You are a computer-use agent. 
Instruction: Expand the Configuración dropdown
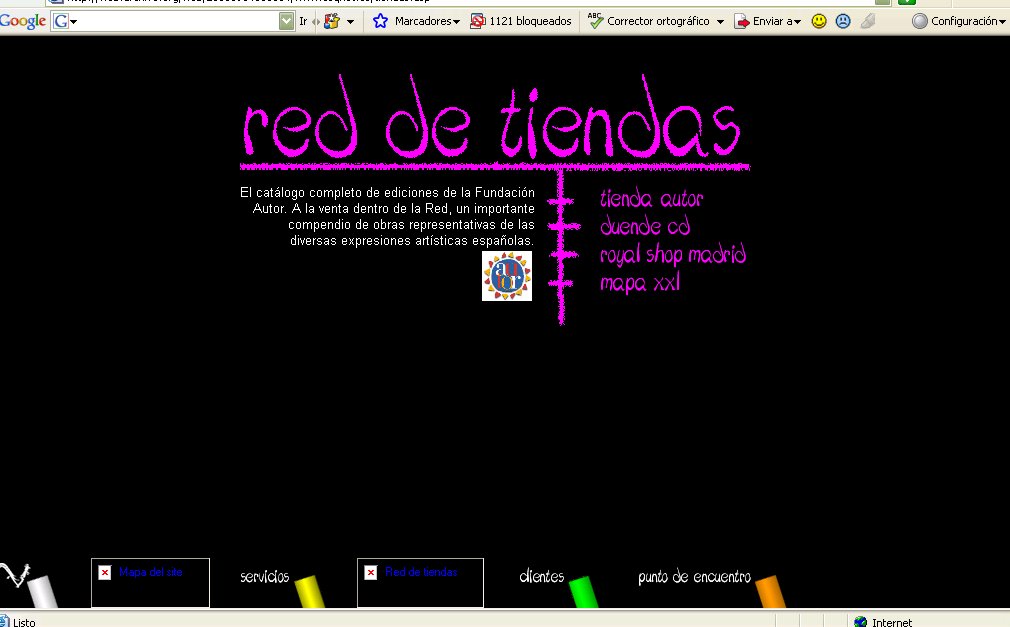[959, 21]
